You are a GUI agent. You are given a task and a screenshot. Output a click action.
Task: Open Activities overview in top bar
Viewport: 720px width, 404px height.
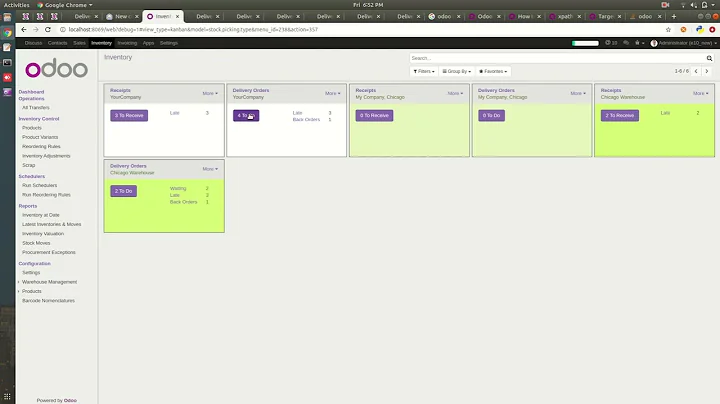click(x=17, y=5)
